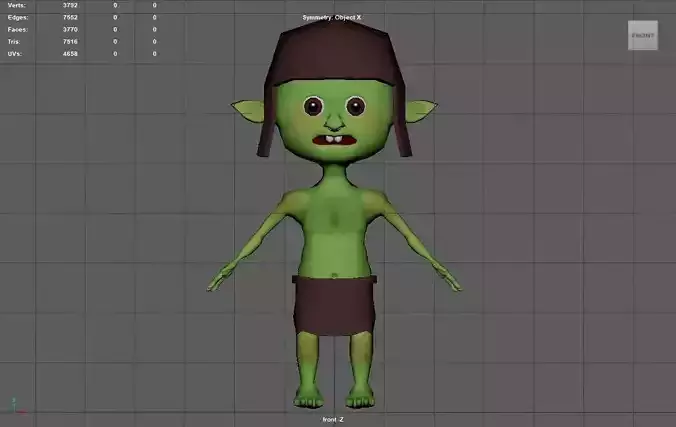Click the total count value beside UVs
Viewport: 676px width, 427px height.
pos(70,54)
